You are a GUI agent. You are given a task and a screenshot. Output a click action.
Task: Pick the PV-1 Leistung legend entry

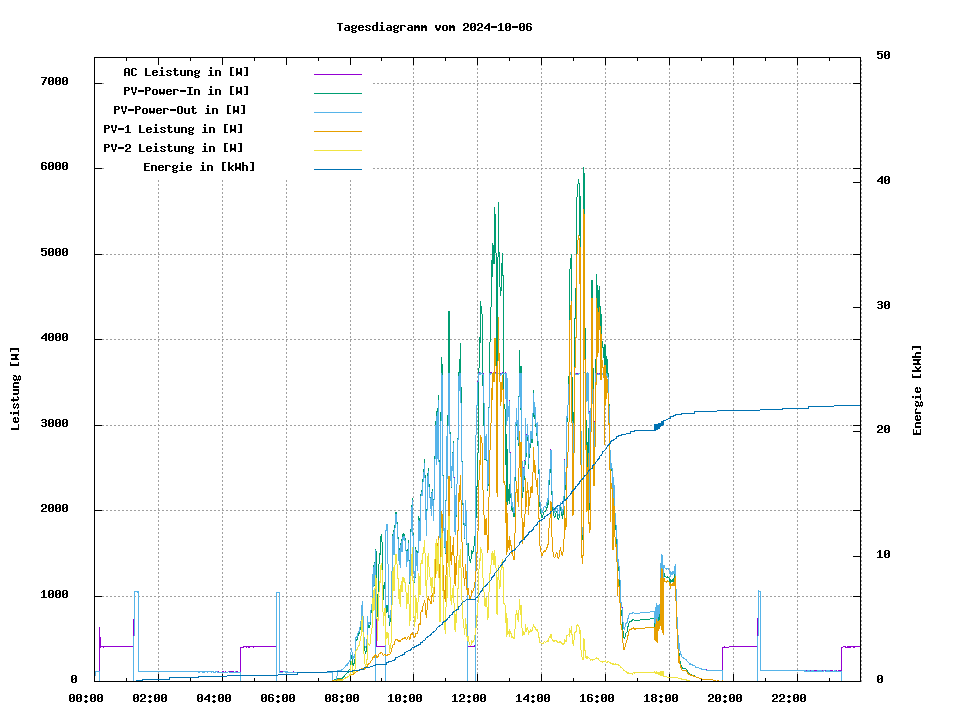173,129
